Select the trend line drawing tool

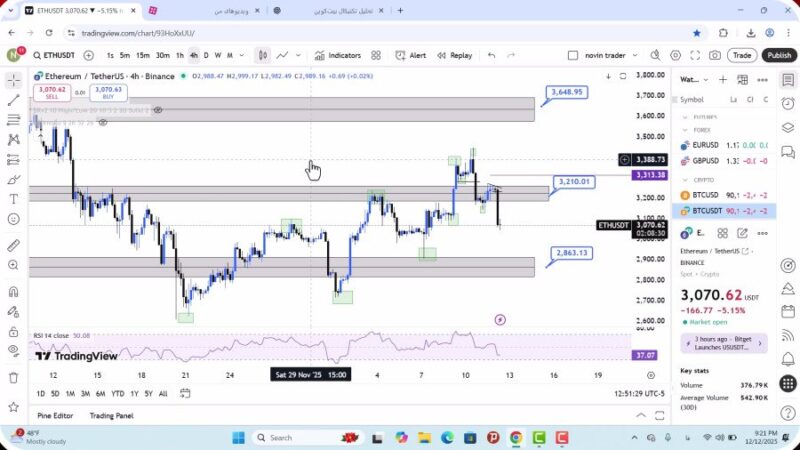[13, 100]
